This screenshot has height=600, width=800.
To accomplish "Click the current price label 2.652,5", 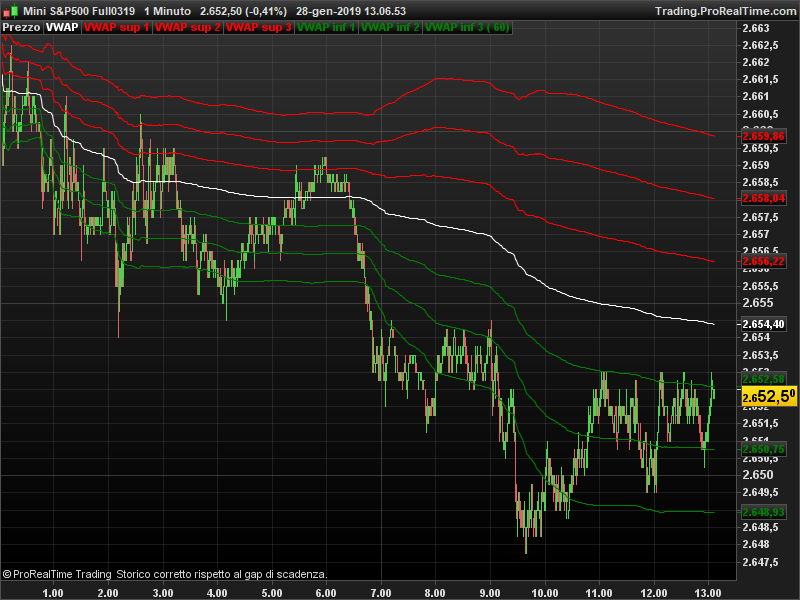I will (x=769, y=396).
